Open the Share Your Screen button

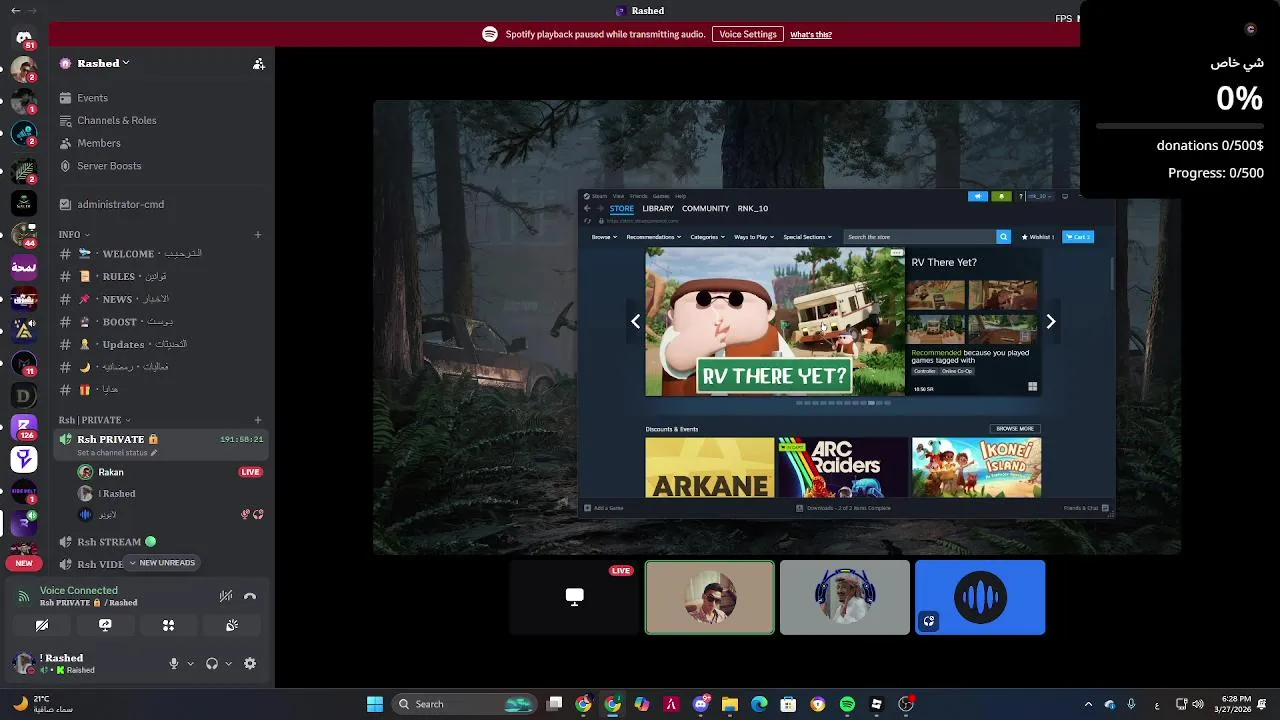tap(105, 625)
